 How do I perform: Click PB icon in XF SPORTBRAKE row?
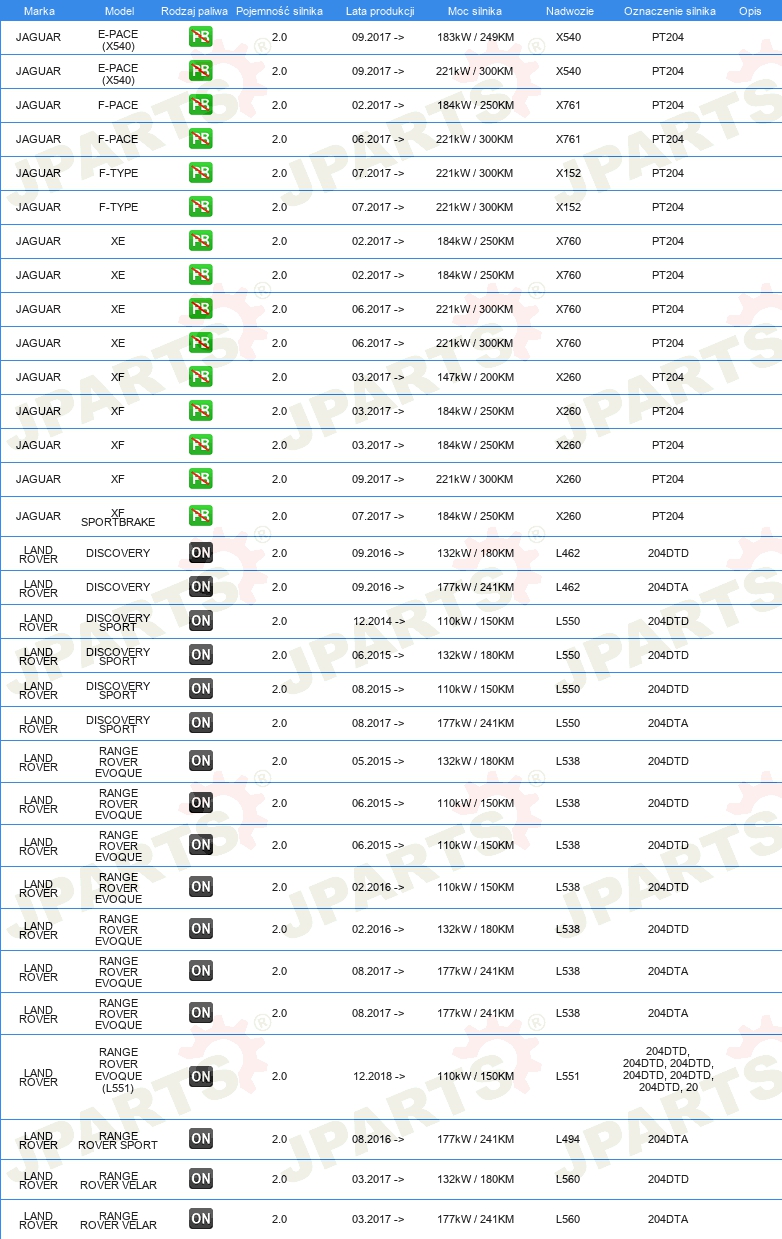coord(201,517)
